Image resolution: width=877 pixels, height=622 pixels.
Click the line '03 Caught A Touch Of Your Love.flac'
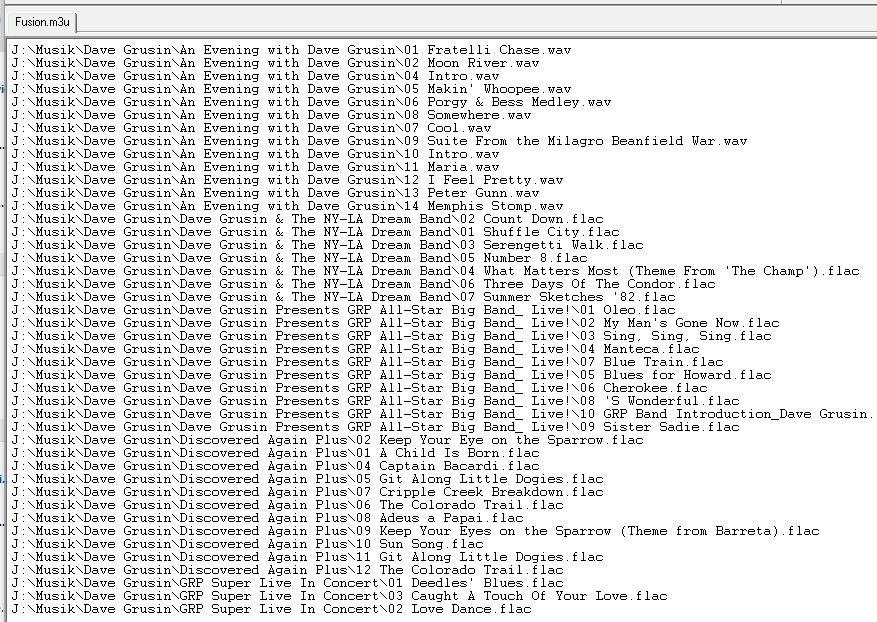point(340,596)
